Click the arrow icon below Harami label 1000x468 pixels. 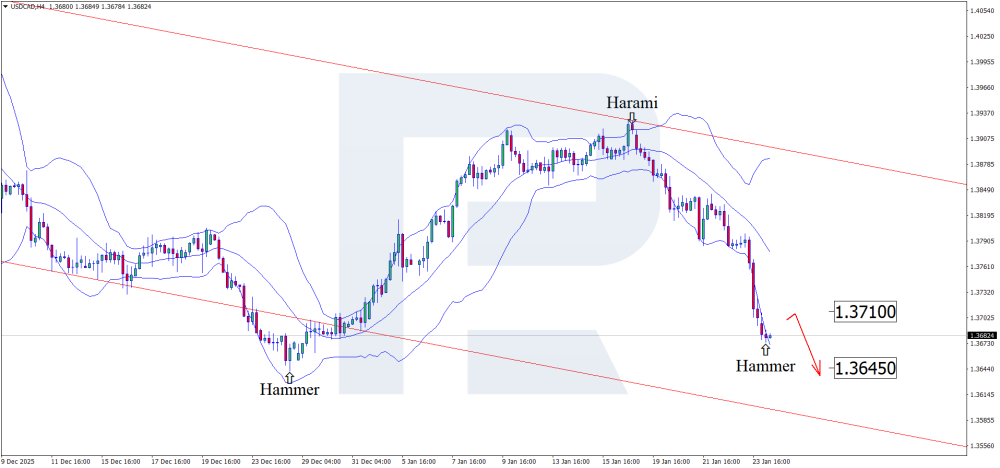(632, 117)
